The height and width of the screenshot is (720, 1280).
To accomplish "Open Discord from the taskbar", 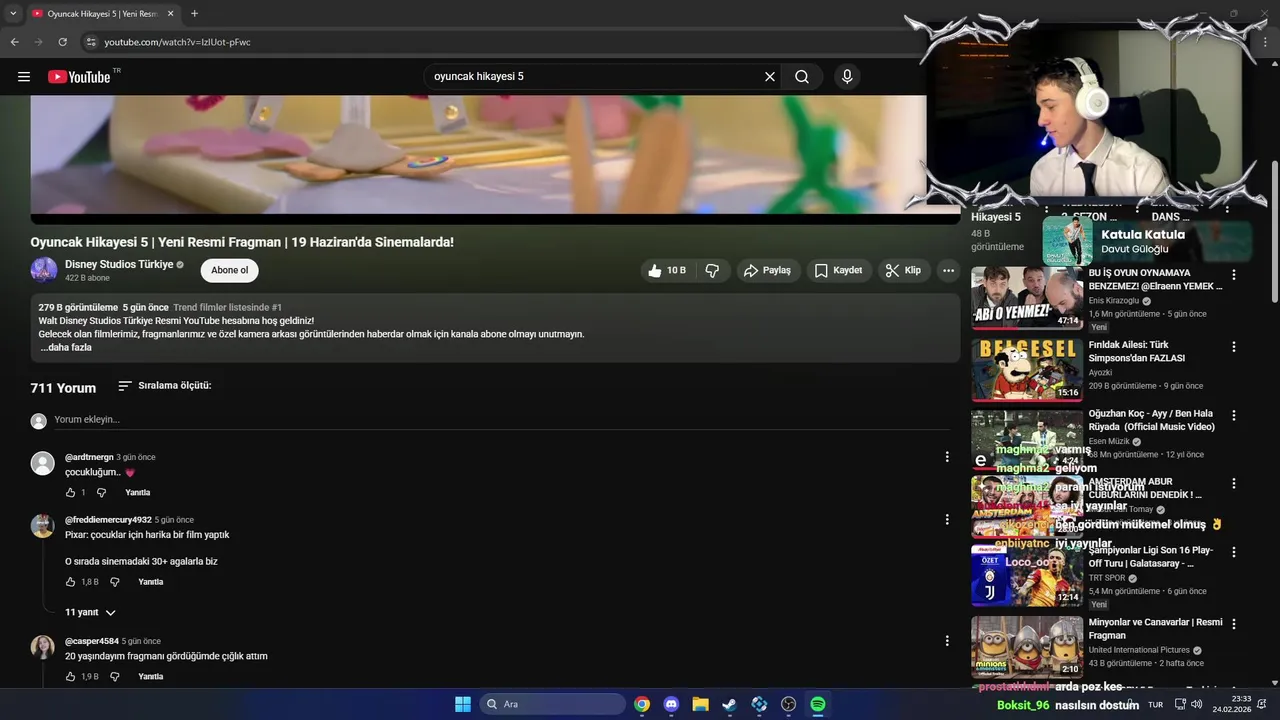I will [x=671, y=704].
